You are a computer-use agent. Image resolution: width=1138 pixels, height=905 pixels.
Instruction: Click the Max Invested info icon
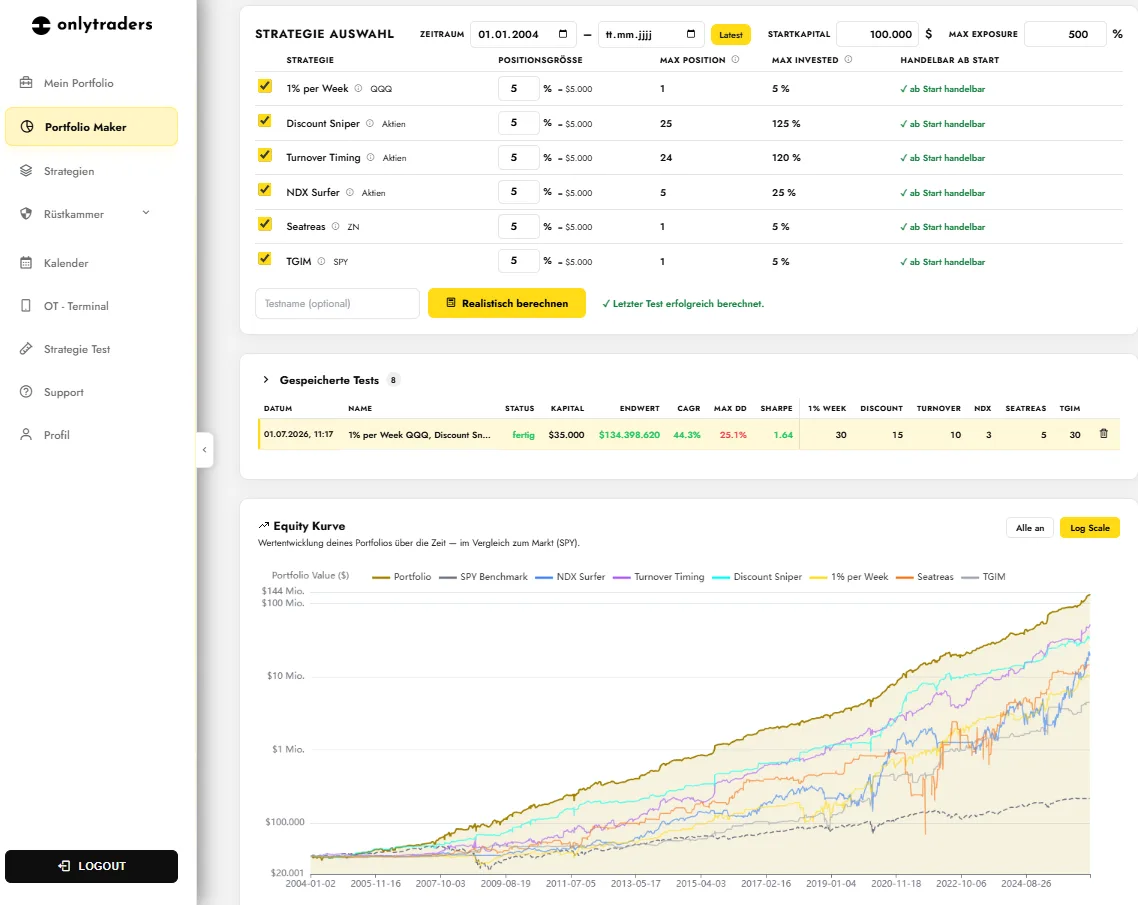[848, 60]
